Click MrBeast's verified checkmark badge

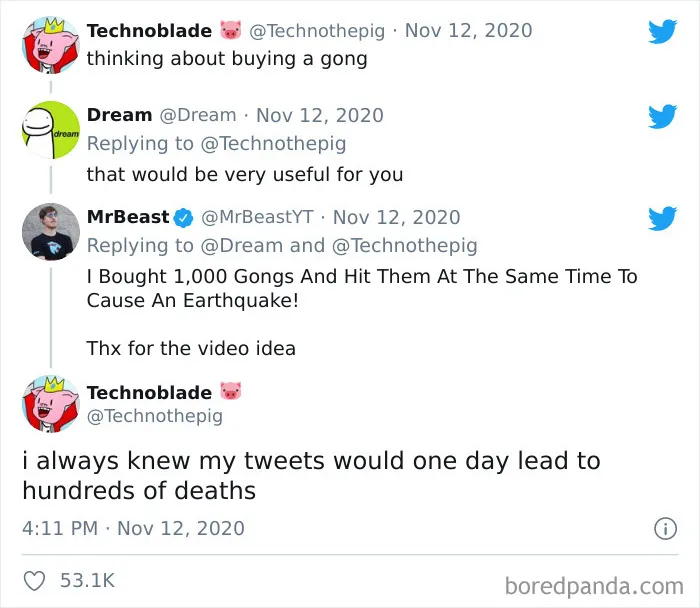click(183, 218)
